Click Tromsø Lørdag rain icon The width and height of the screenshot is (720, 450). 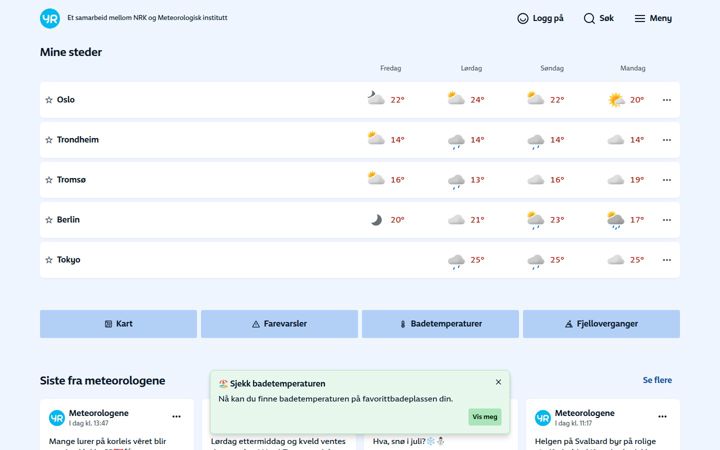coord(456,181)
